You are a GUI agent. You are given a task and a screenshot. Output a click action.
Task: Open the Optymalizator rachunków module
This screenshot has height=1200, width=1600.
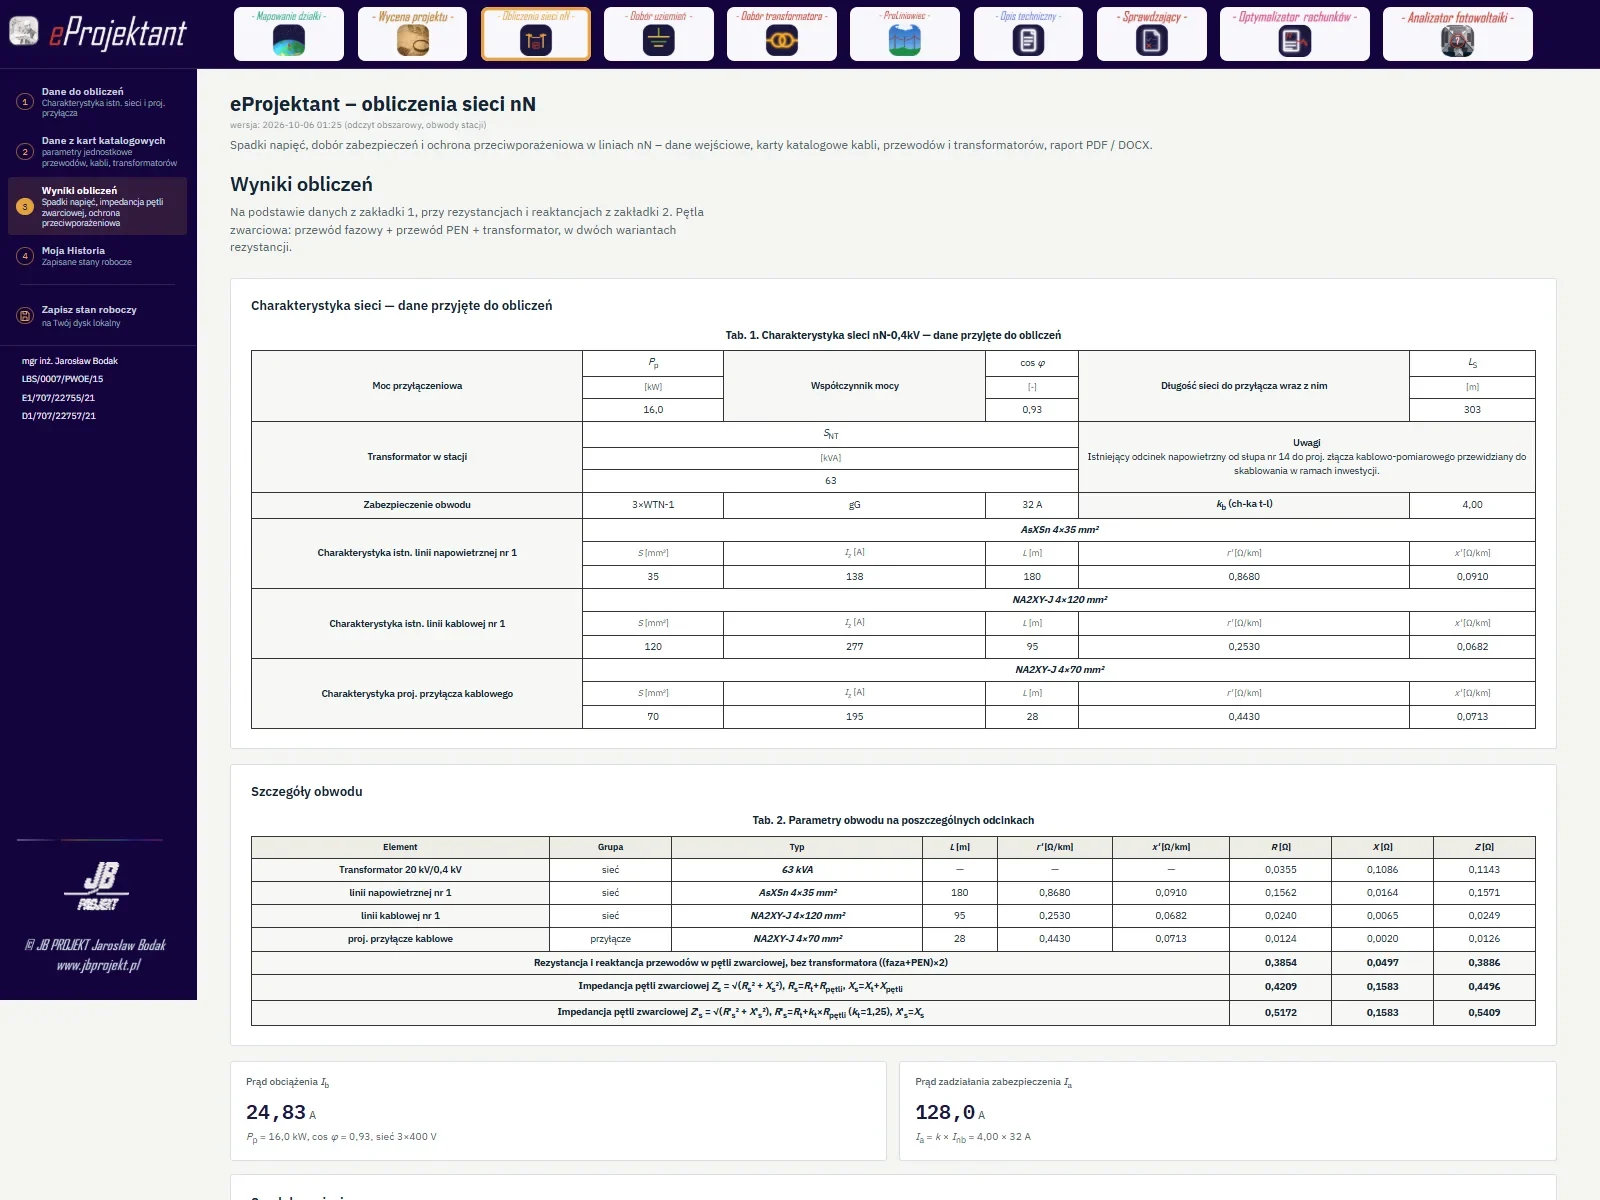(x=1295, y=34)
